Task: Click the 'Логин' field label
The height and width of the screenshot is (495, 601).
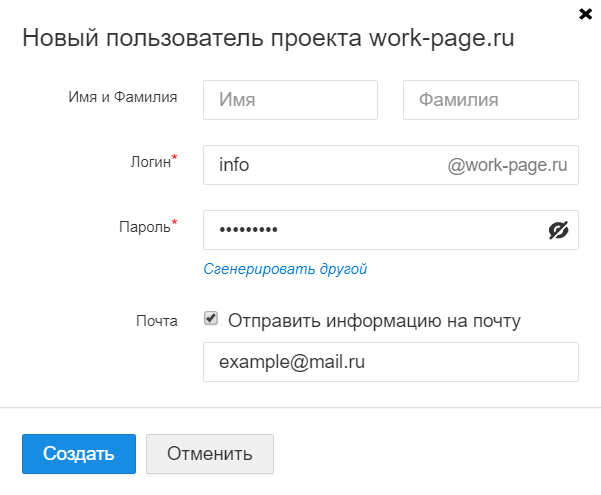Action: 148,162
